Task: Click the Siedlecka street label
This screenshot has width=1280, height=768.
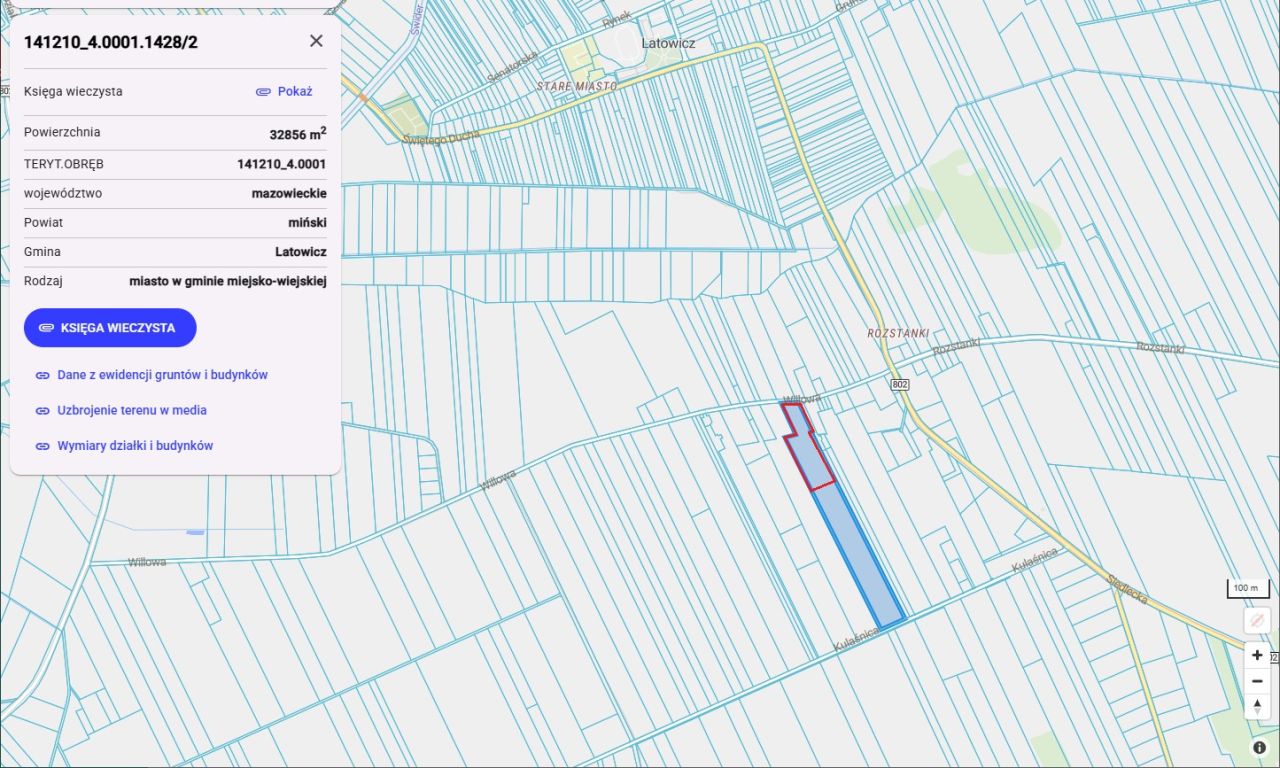Action: coord(1128,589)
